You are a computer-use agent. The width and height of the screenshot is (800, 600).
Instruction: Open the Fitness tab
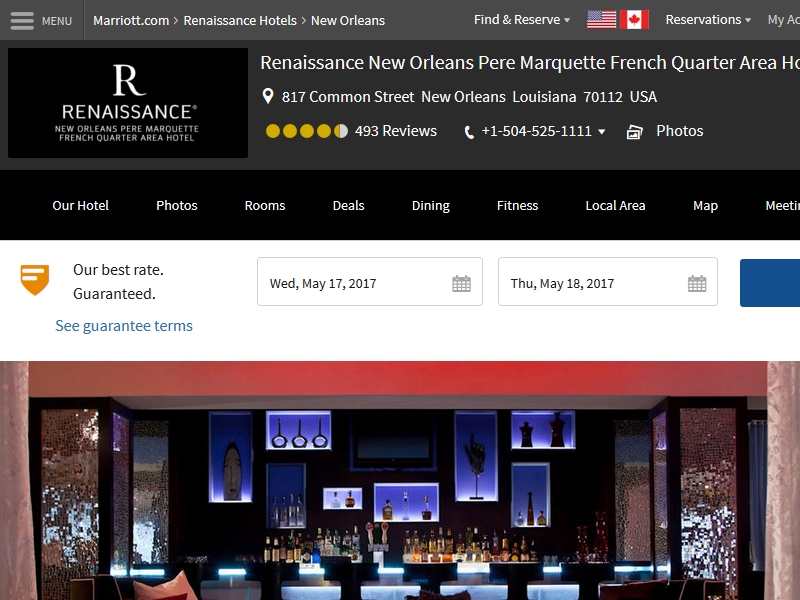pos(517,205)
